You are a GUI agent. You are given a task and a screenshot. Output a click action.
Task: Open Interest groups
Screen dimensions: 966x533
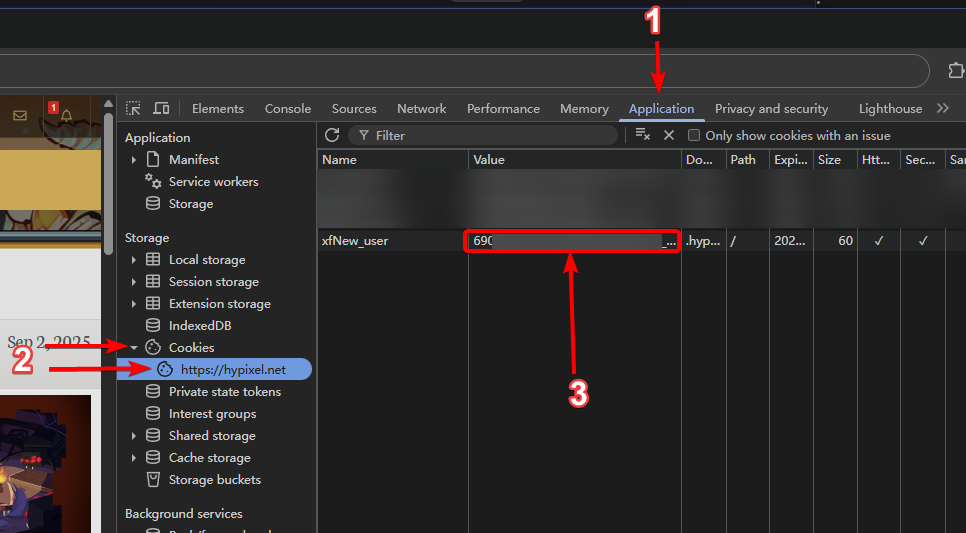[213, 414]
